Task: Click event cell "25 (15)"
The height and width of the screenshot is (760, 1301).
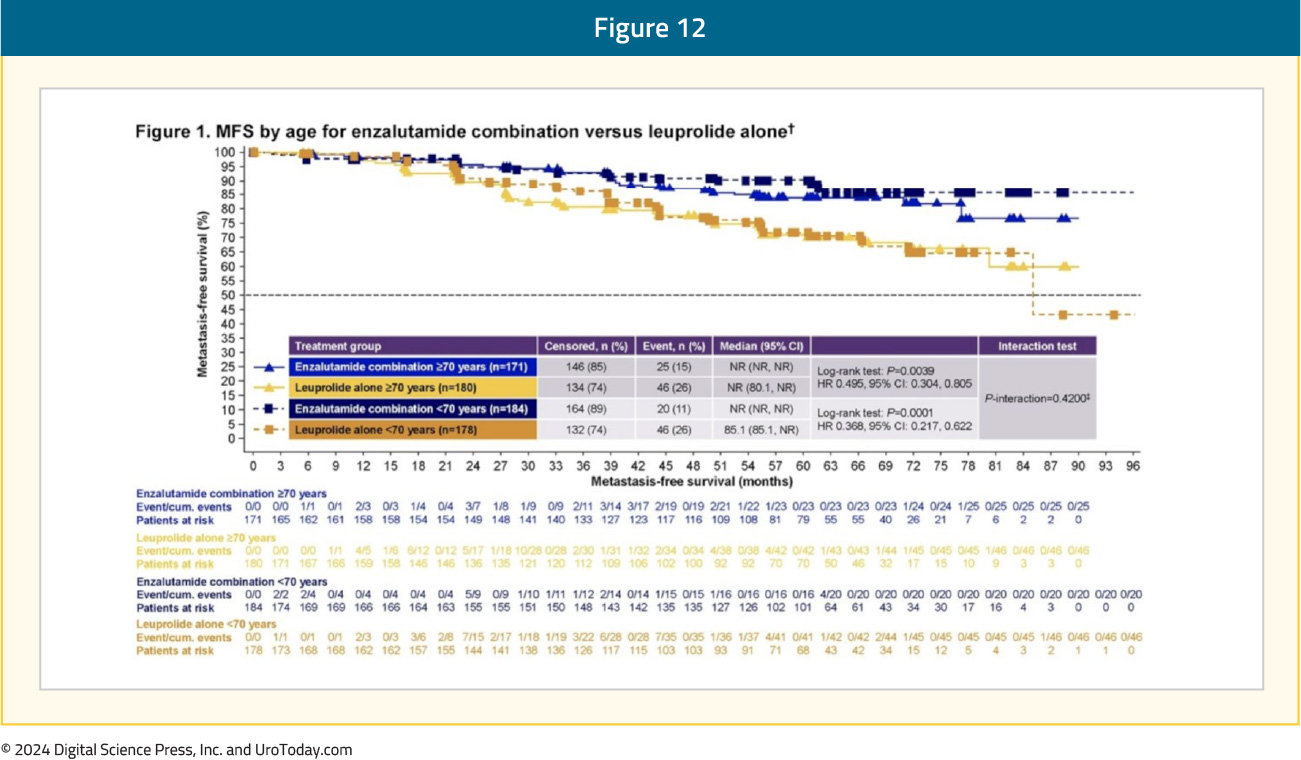Action: tap(672, 368)
